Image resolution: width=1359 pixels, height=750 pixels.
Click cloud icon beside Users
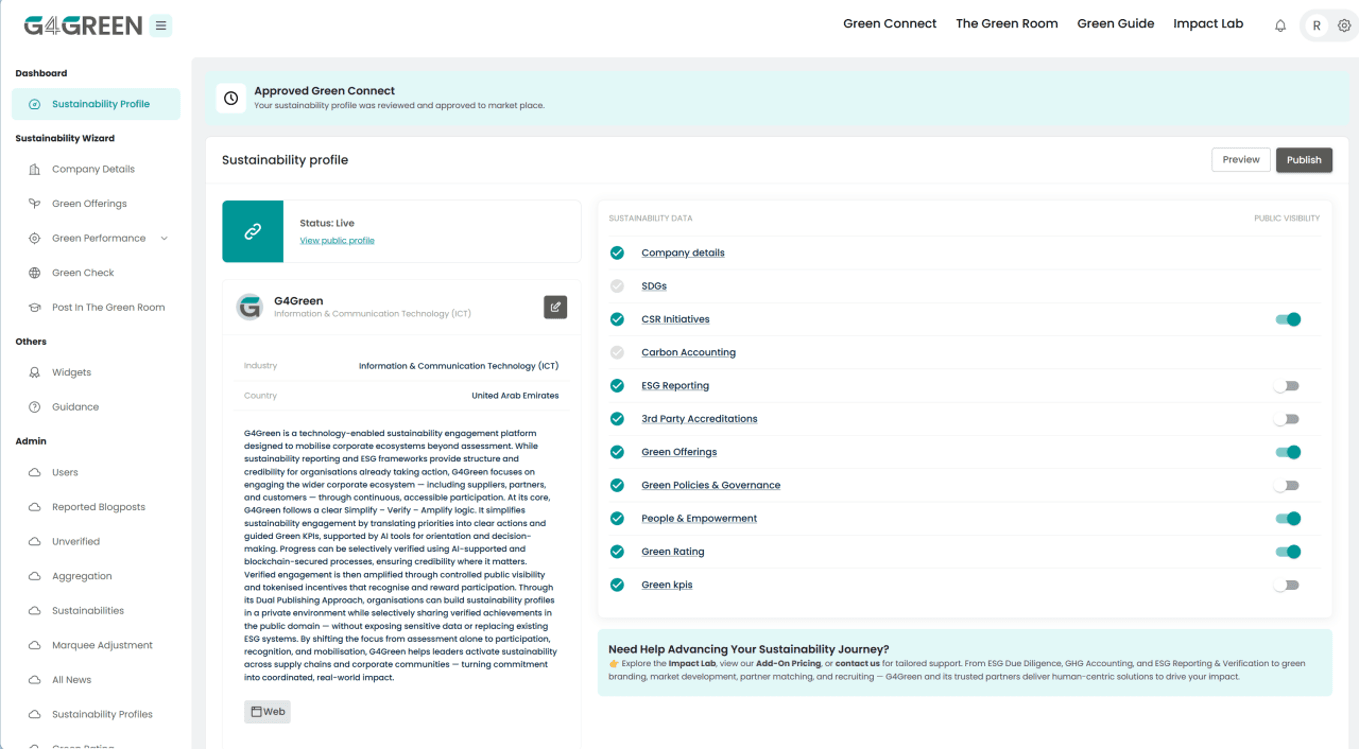[35, 472]
